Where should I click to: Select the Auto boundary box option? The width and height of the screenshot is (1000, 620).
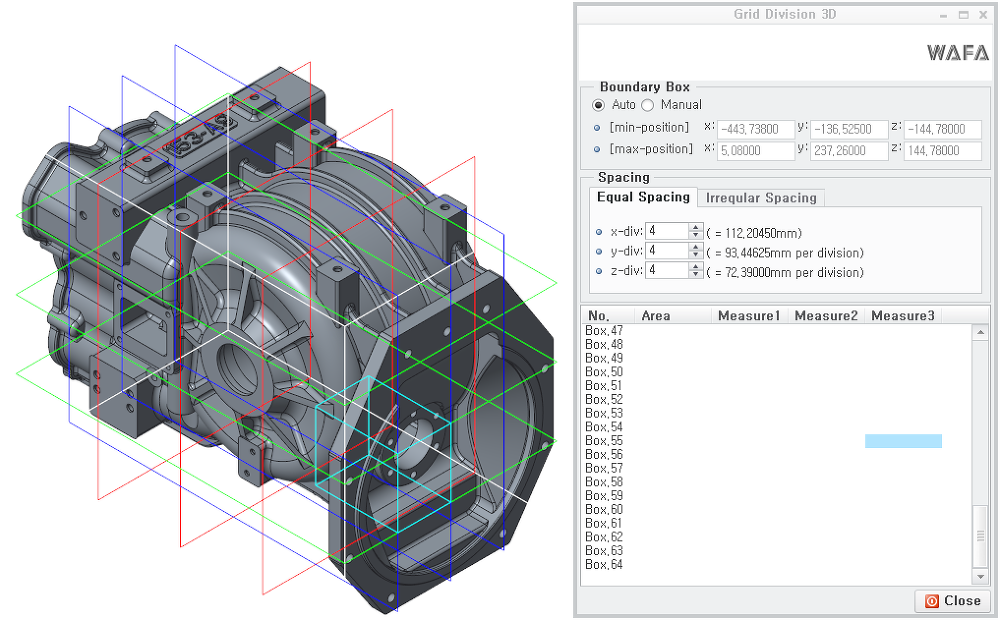(598, 105)
